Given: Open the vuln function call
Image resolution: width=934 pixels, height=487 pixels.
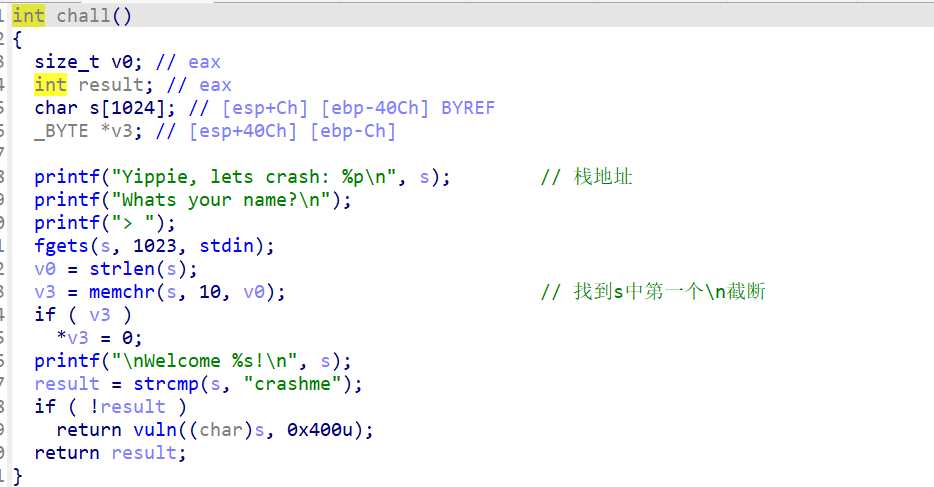Looking at the screenshot, I should pos(128,430).
